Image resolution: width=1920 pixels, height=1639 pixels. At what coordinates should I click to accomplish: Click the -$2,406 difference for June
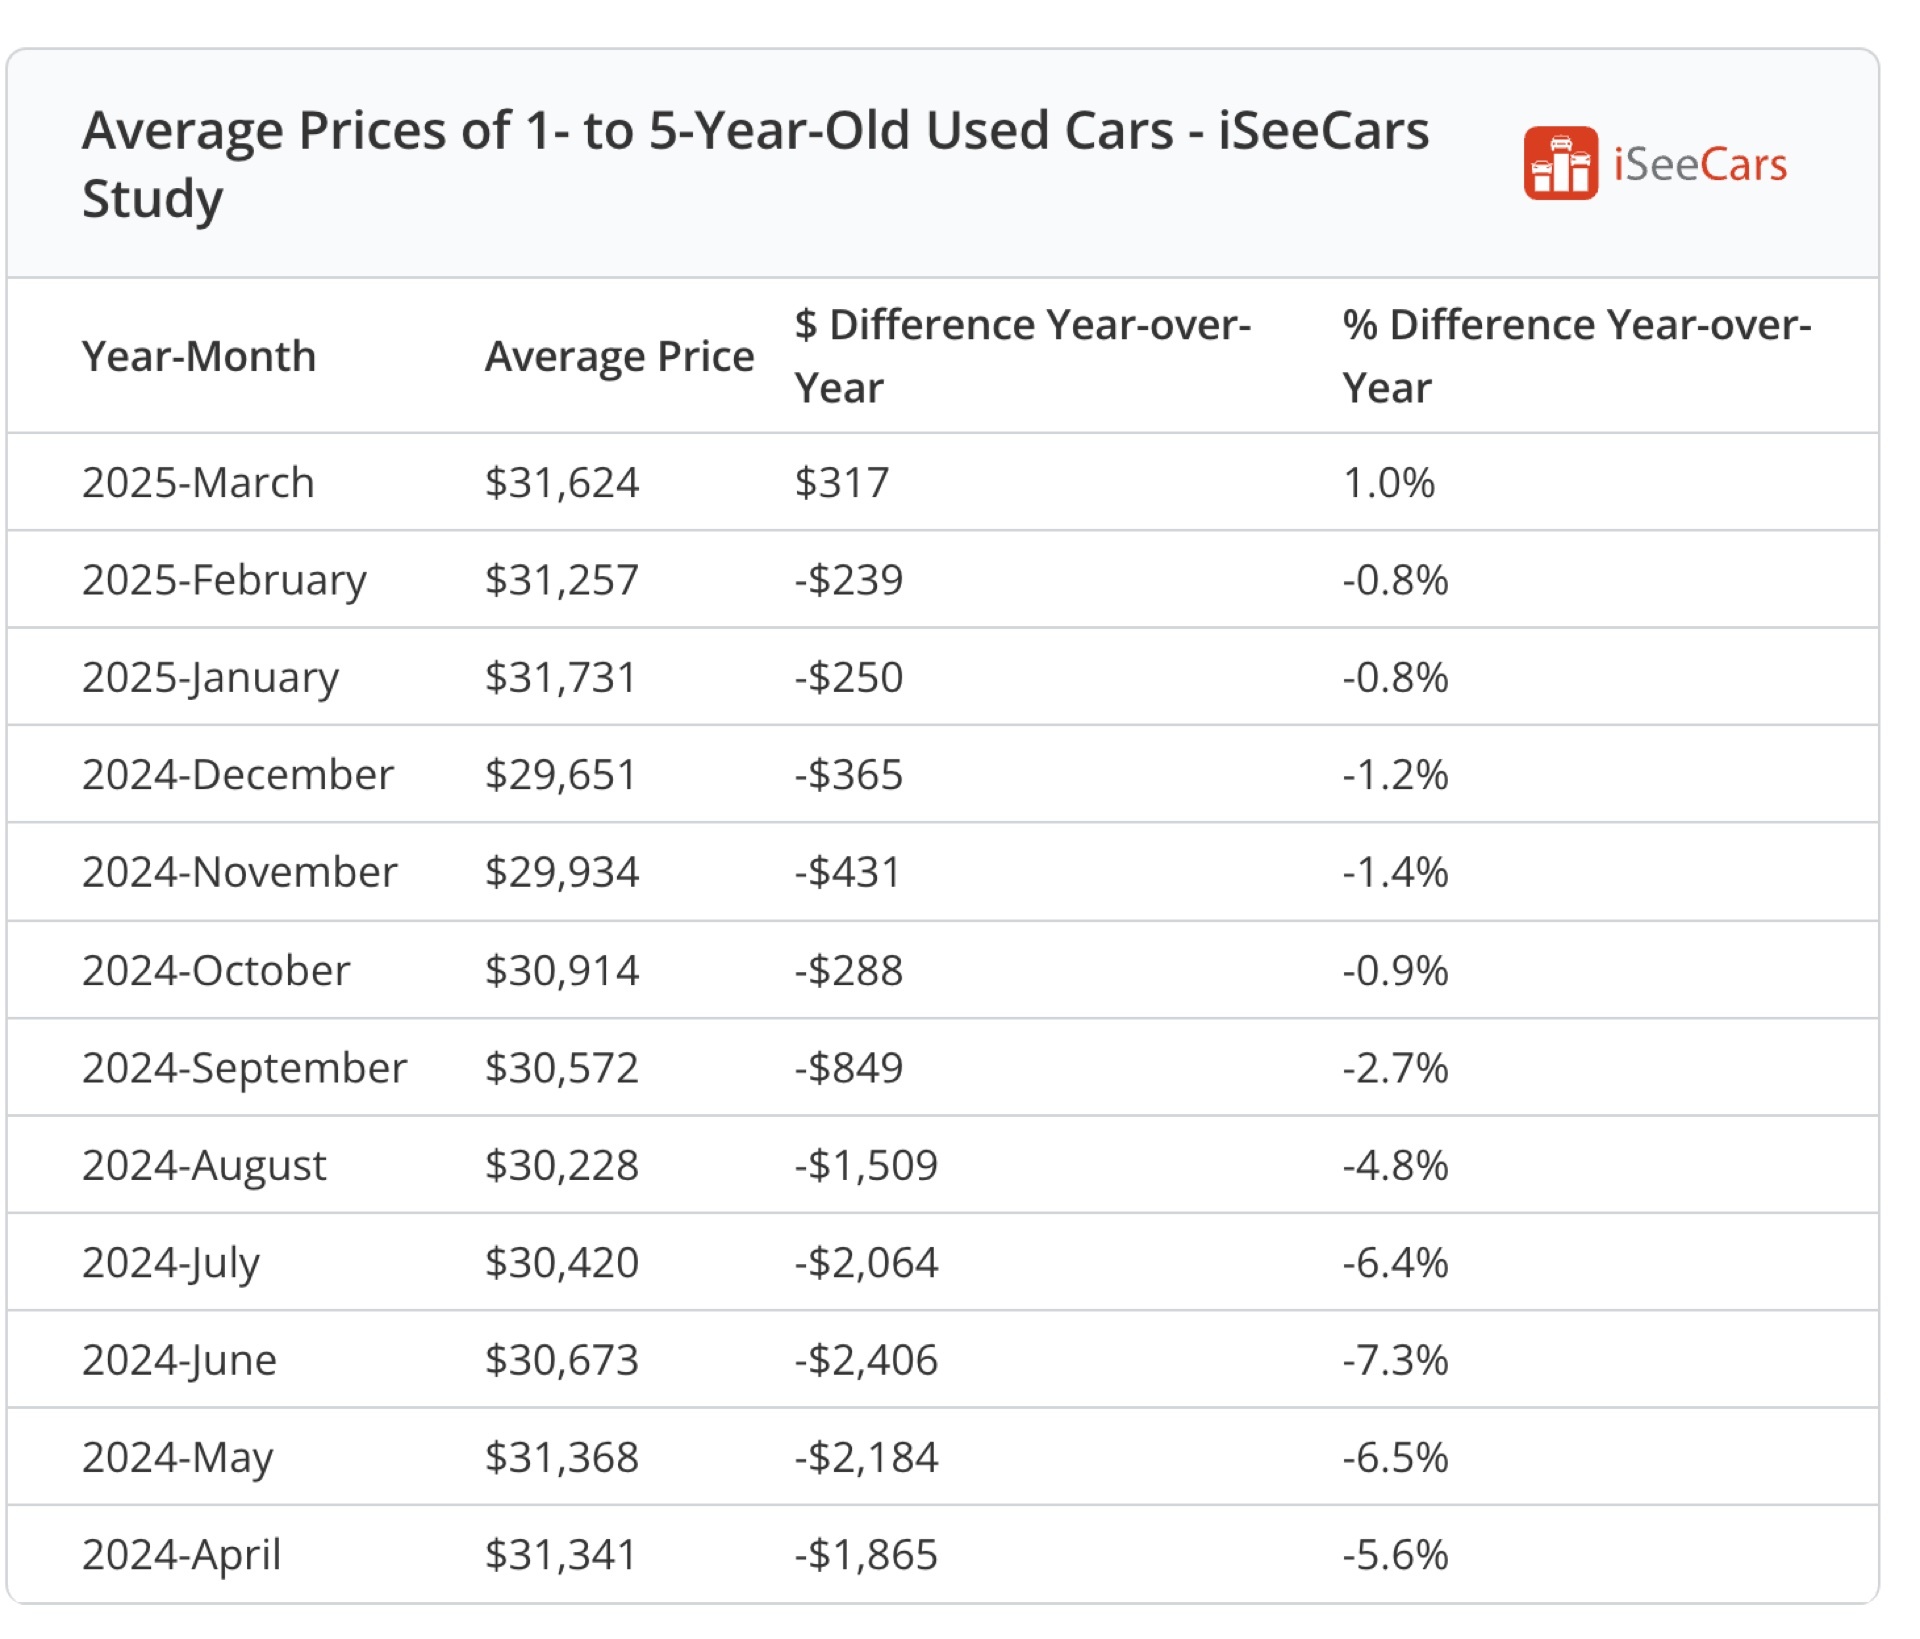pyautogui.click(x=866, y=1360)
